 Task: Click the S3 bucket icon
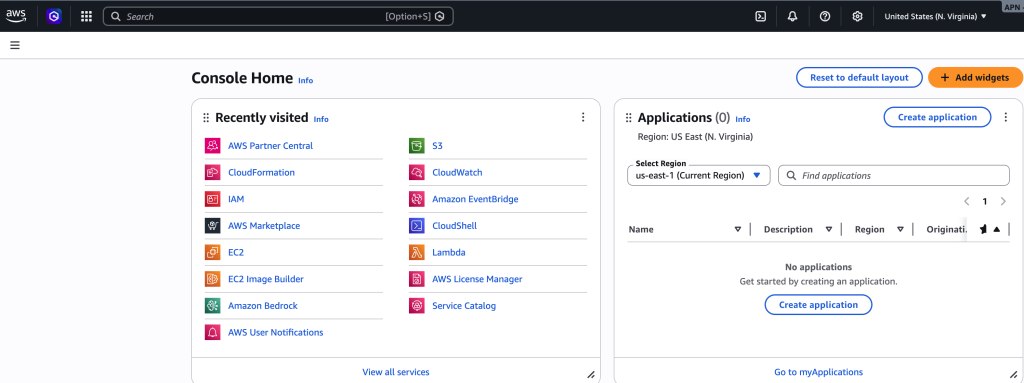[x=417, y=146]
